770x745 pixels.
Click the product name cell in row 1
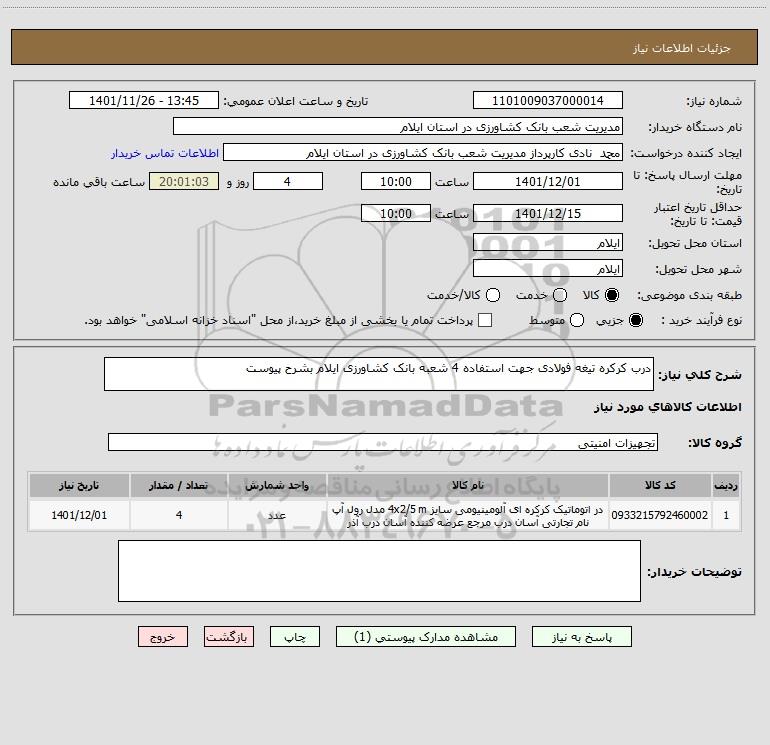[468, 515]
